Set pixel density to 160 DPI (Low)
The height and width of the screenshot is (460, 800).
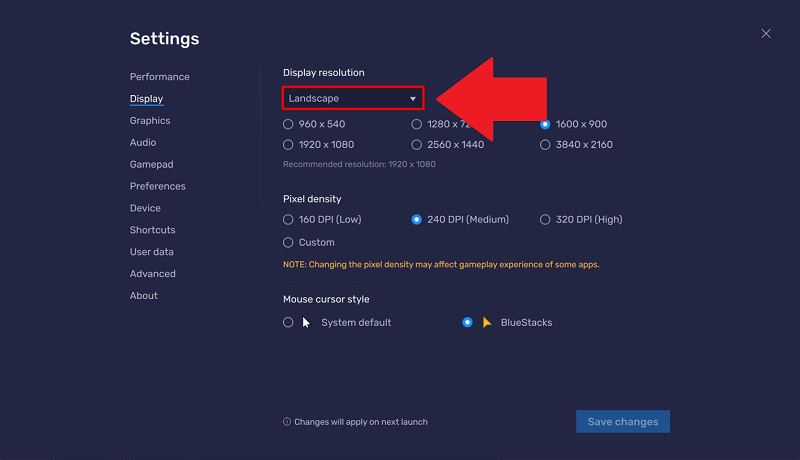click(289, 219)
